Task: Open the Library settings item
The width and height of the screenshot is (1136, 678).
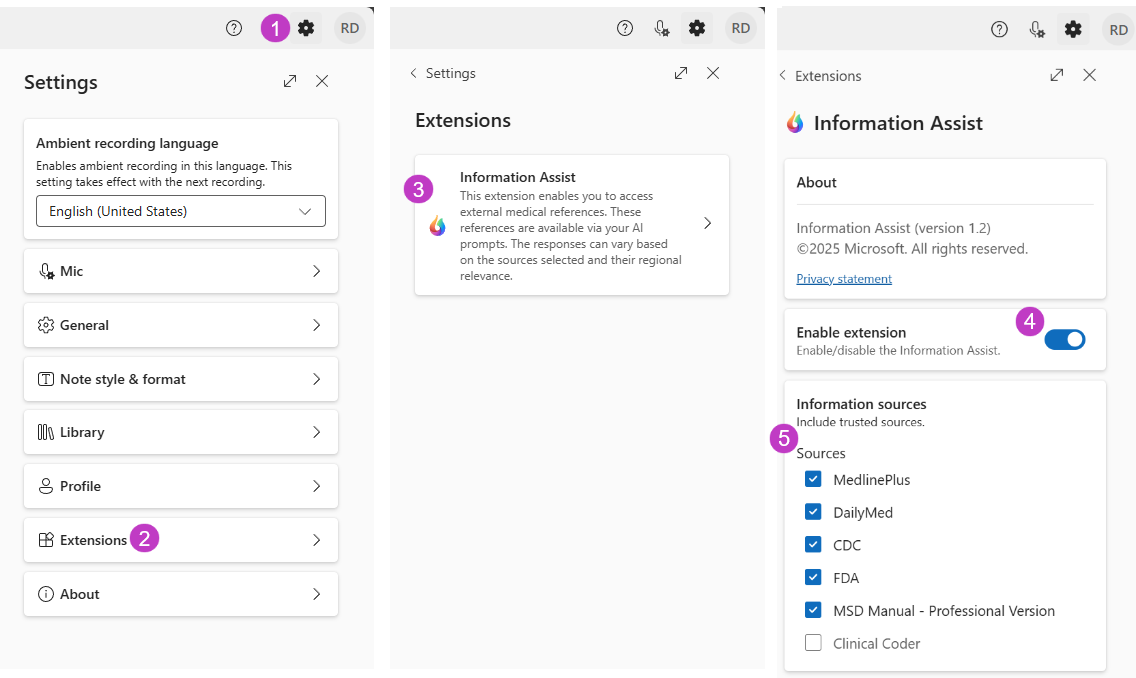Action: point(181,432)
